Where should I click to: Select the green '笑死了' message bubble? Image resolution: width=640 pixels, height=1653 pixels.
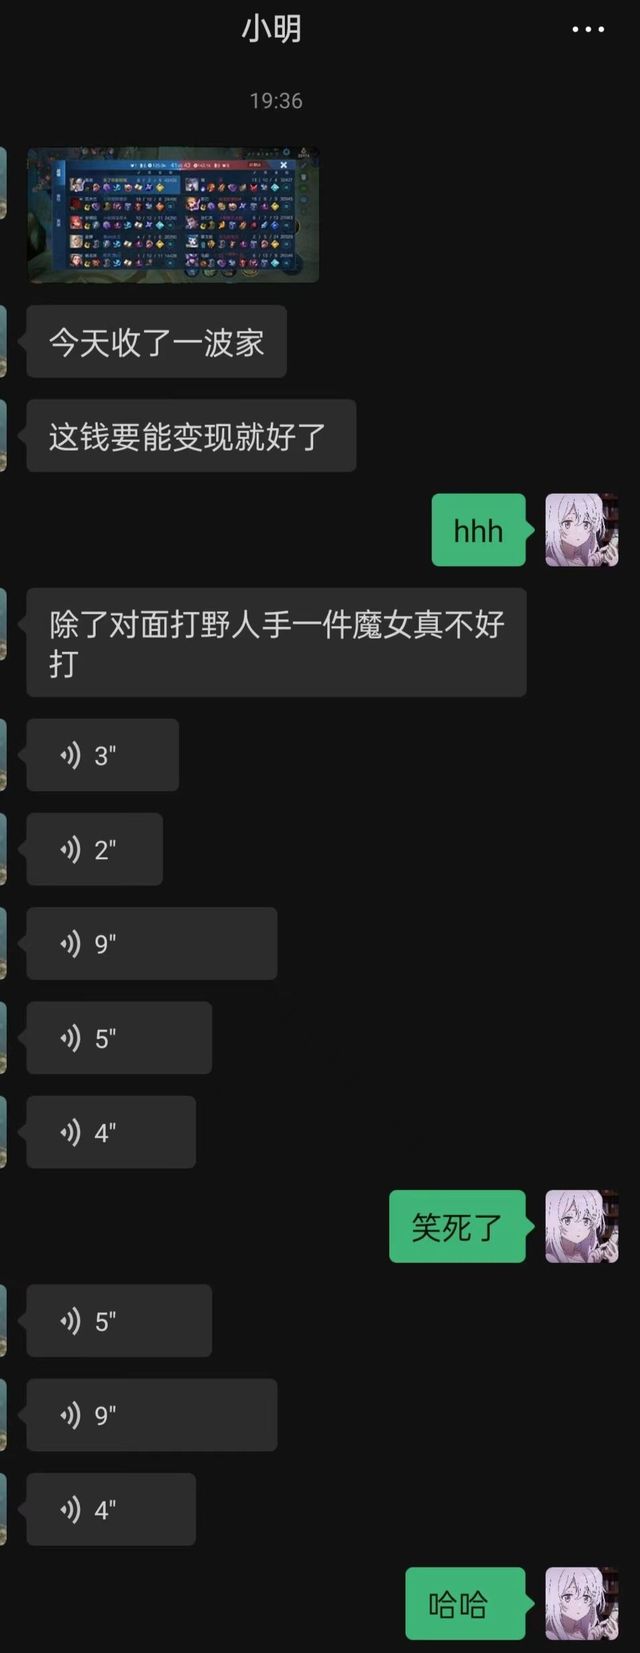pos(457,1226)
